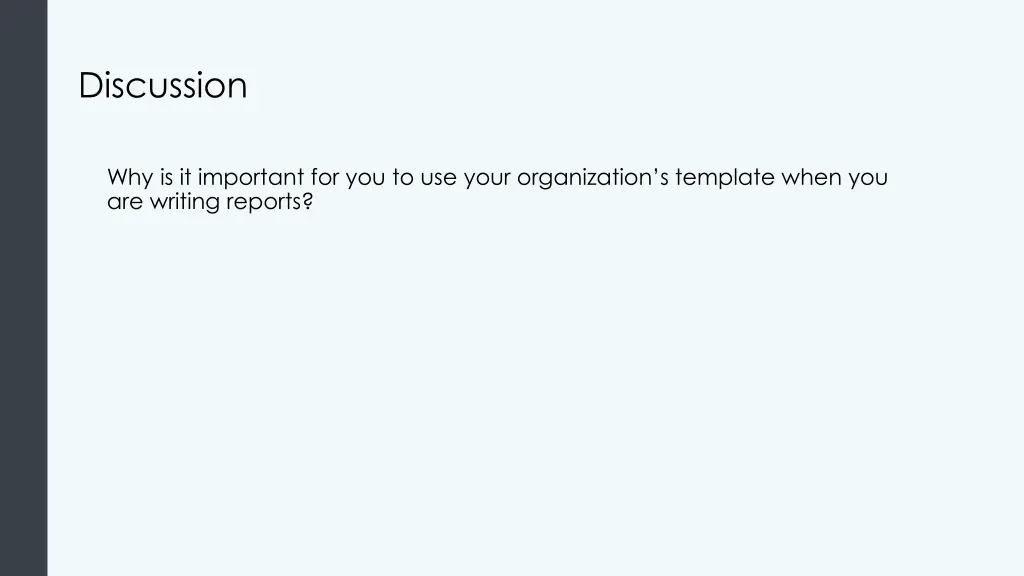
Task: Click the first "you" after "for"
Action: (365, 178)
